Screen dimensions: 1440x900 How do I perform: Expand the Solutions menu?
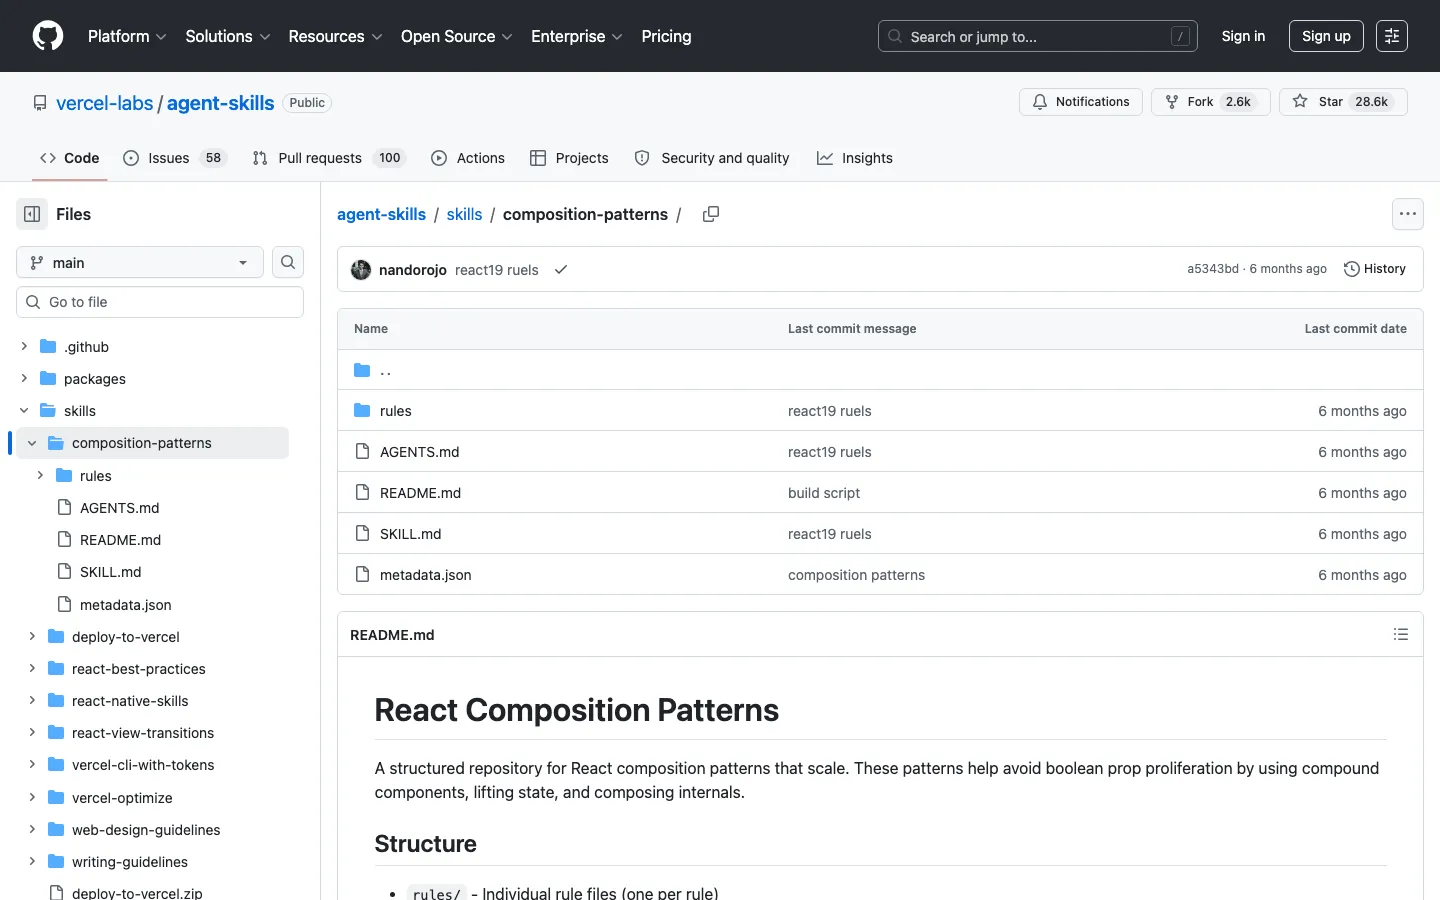[x=228, y=36]
